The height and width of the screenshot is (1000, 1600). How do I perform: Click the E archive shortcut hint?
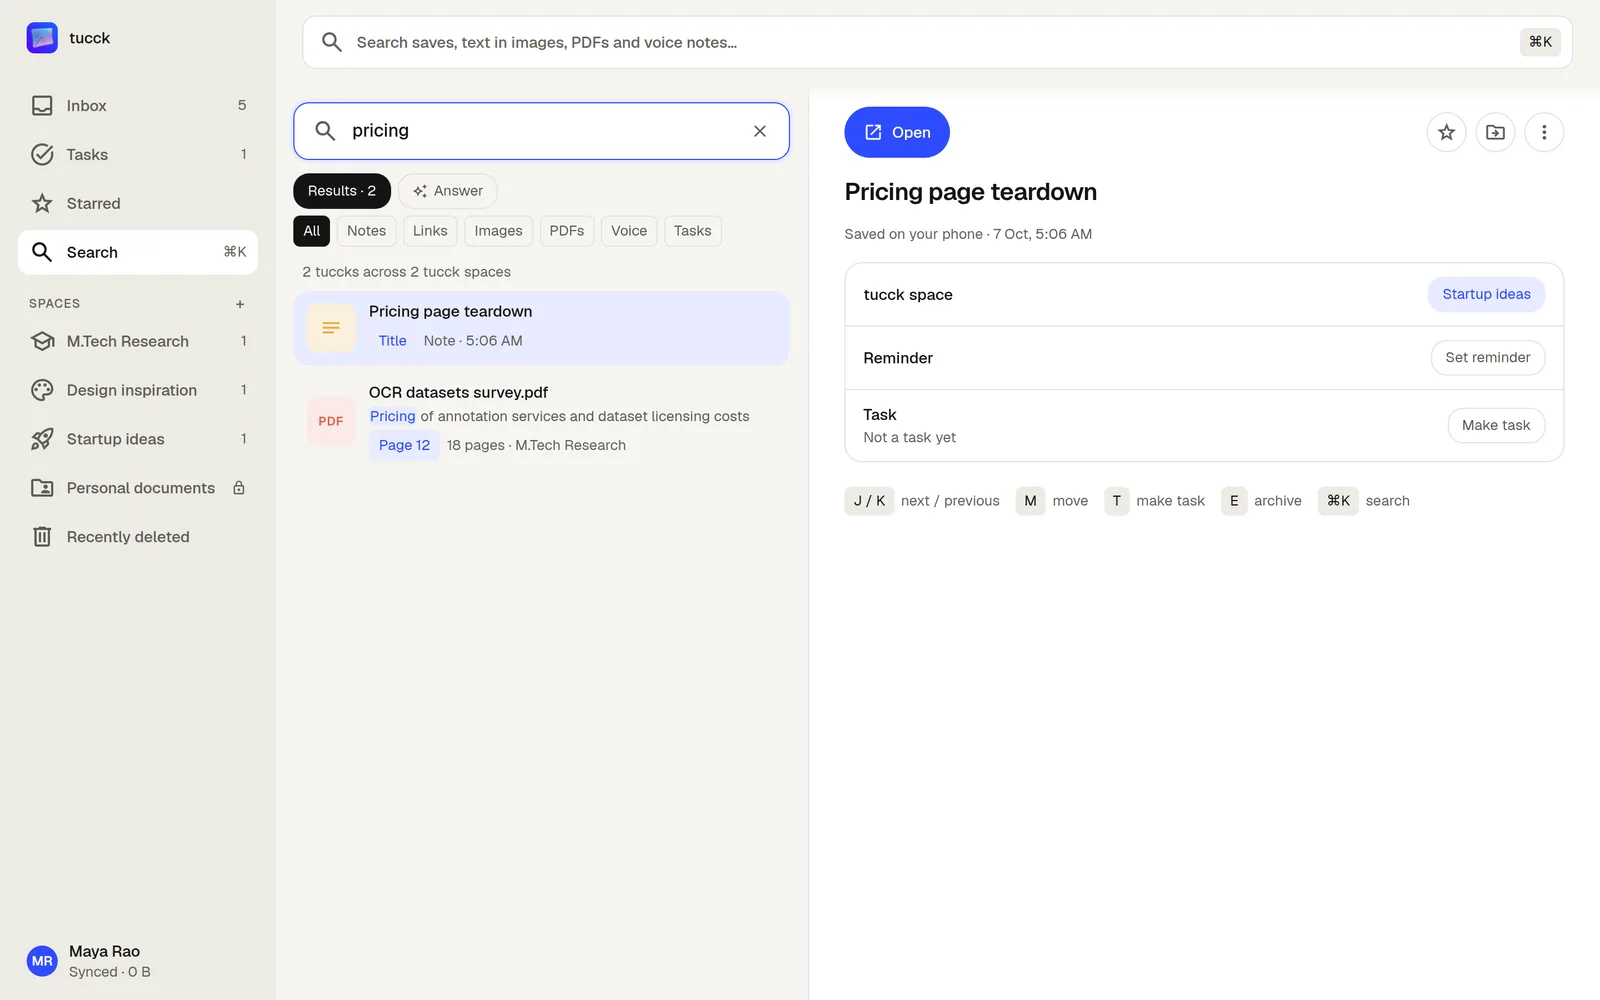[1234, 501]
